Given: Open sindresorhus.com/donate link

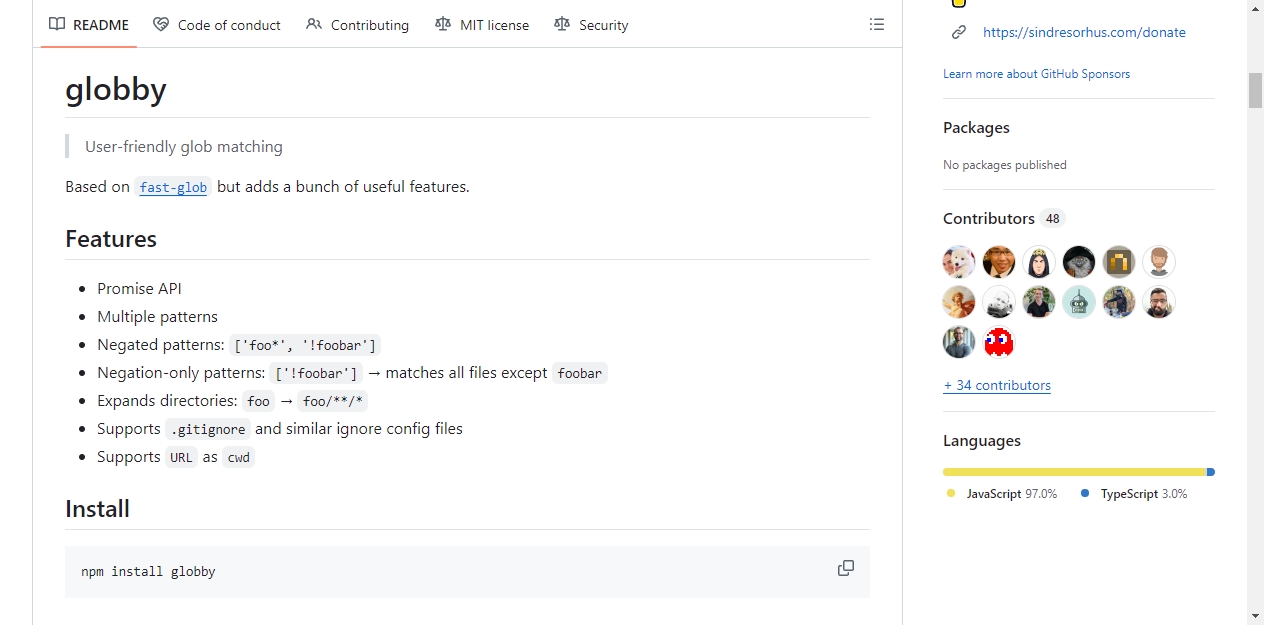Looking at the screenshot, I should pos(1084,32).
